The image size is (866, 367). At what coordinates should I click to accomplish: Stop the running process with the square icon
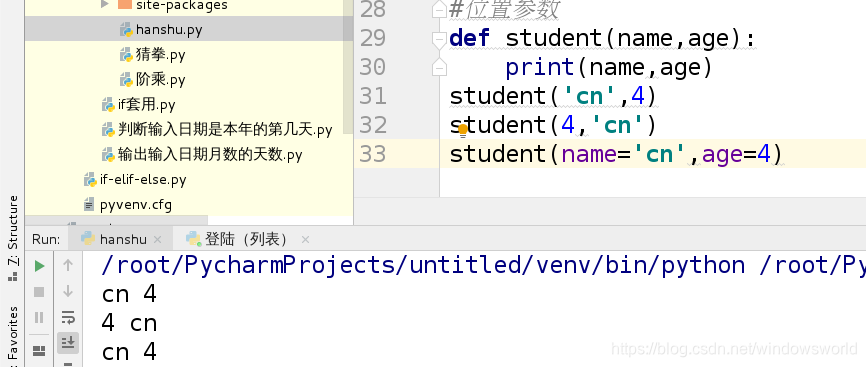coord(39,291)
